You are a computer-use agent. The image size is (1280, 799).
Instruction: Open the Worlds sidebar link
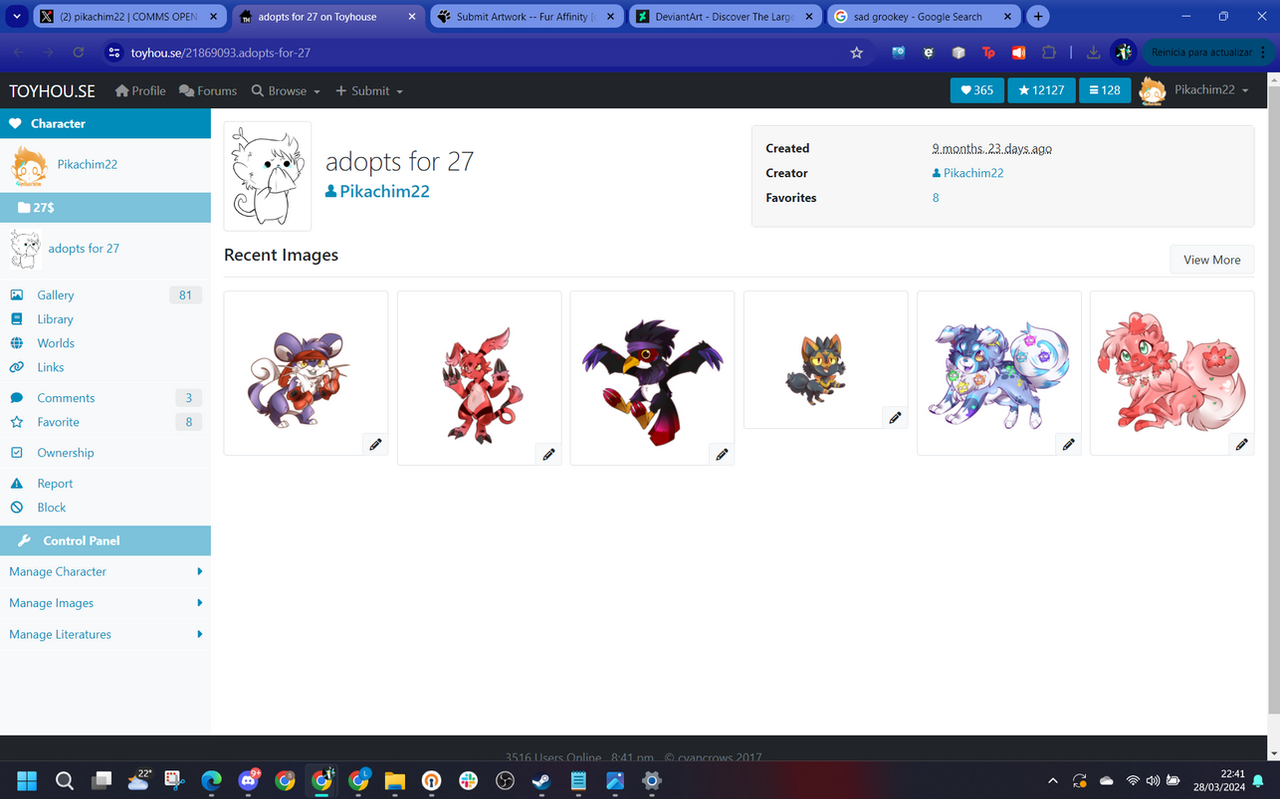tap(56, 343)
